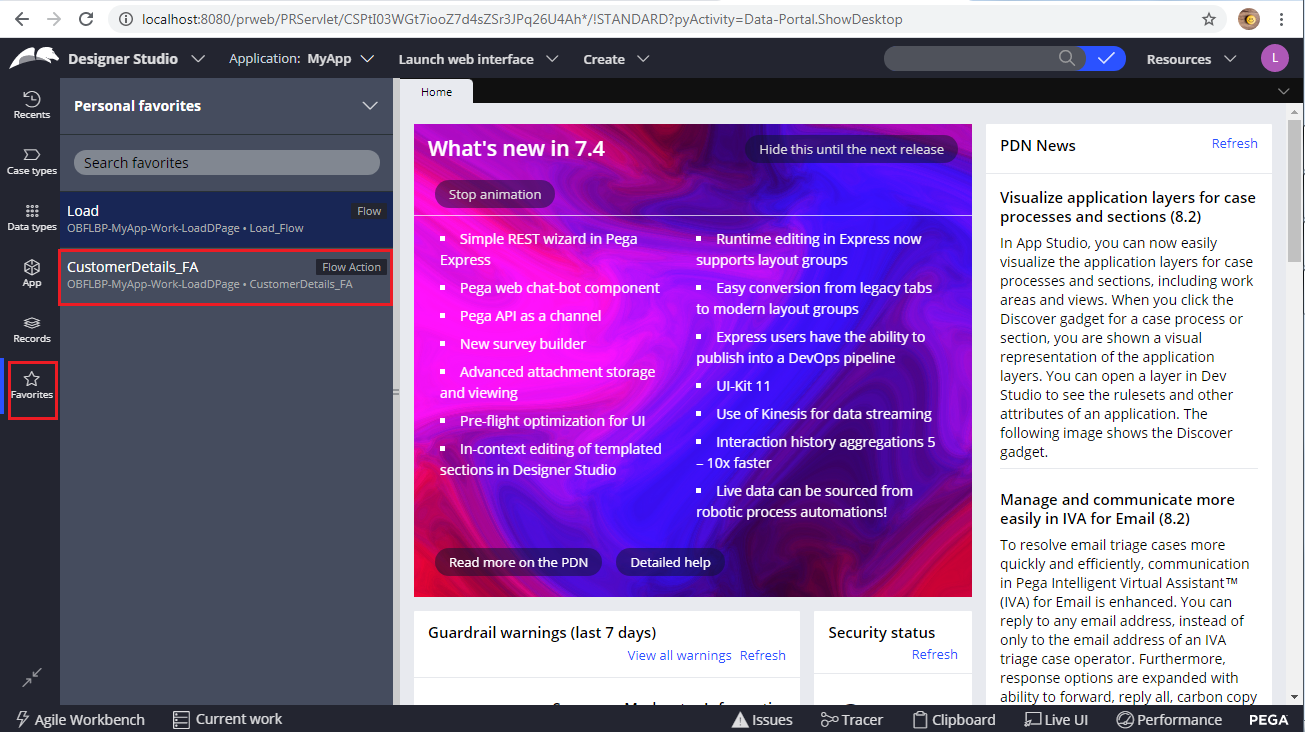This screenshot has width=1305, height=732.
Task: Open Case types in the sidebar
Action: point(31,160)
